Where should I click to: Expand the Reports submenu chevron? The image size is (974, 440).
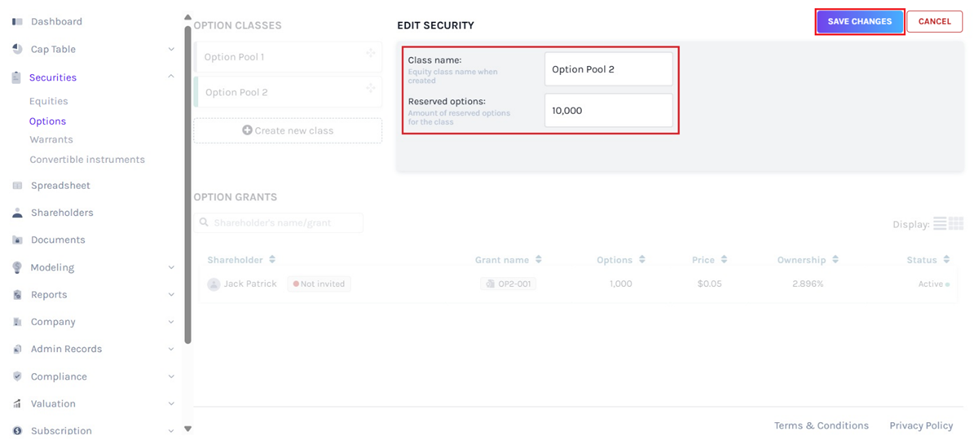click(x=171, y=295)
